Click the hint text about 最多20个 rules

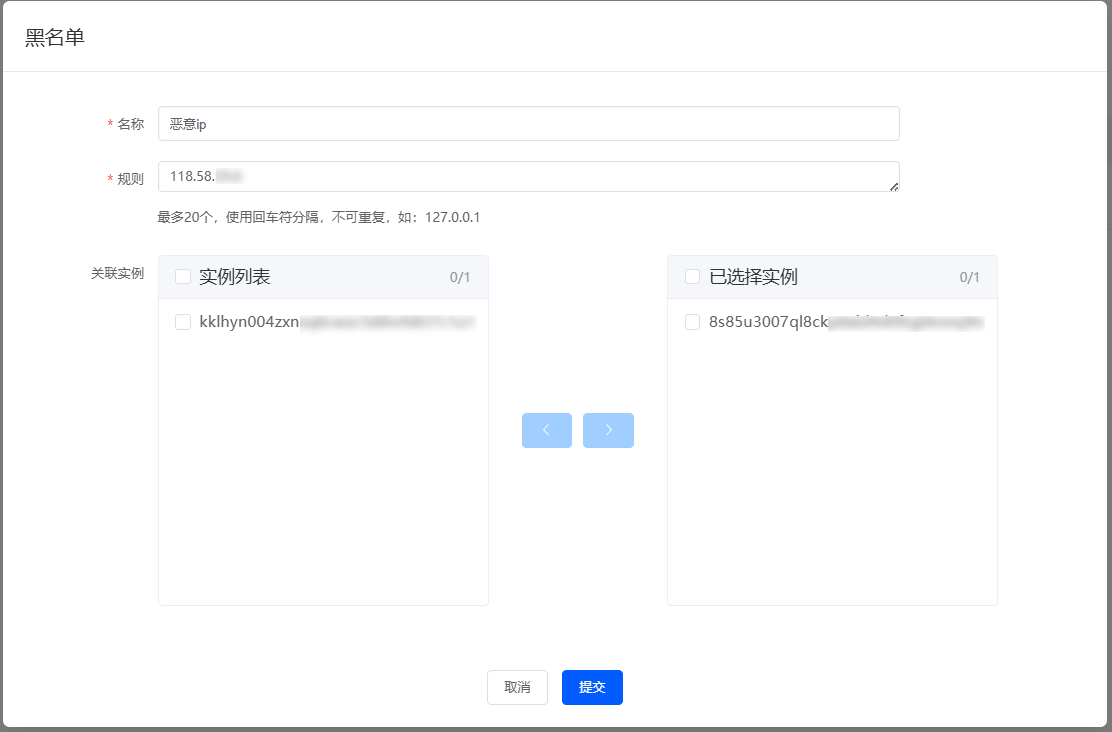click(x=319, y=217)
